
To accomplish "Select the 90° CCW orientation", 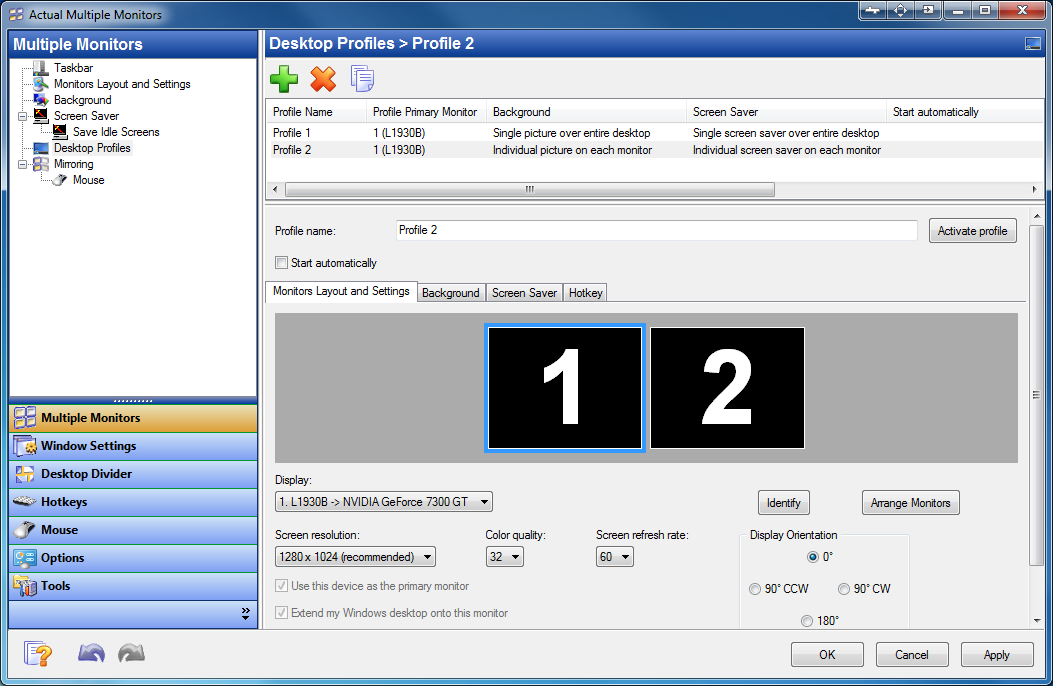I will tap(755, 589).
